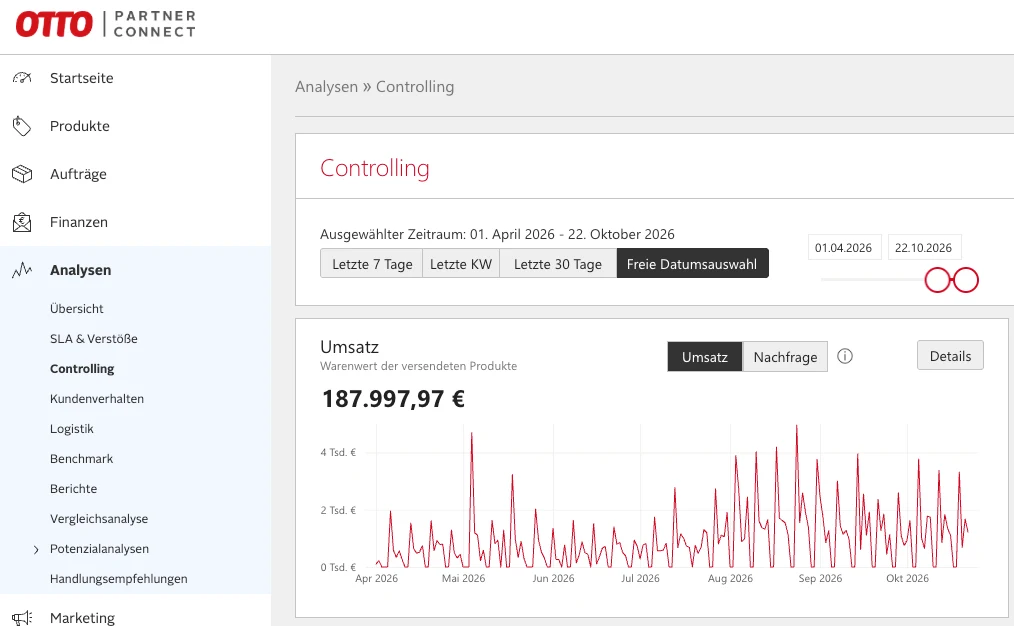
Task: Click the Finanzen euro envelope icon
Action: click(x=22, y=222)
